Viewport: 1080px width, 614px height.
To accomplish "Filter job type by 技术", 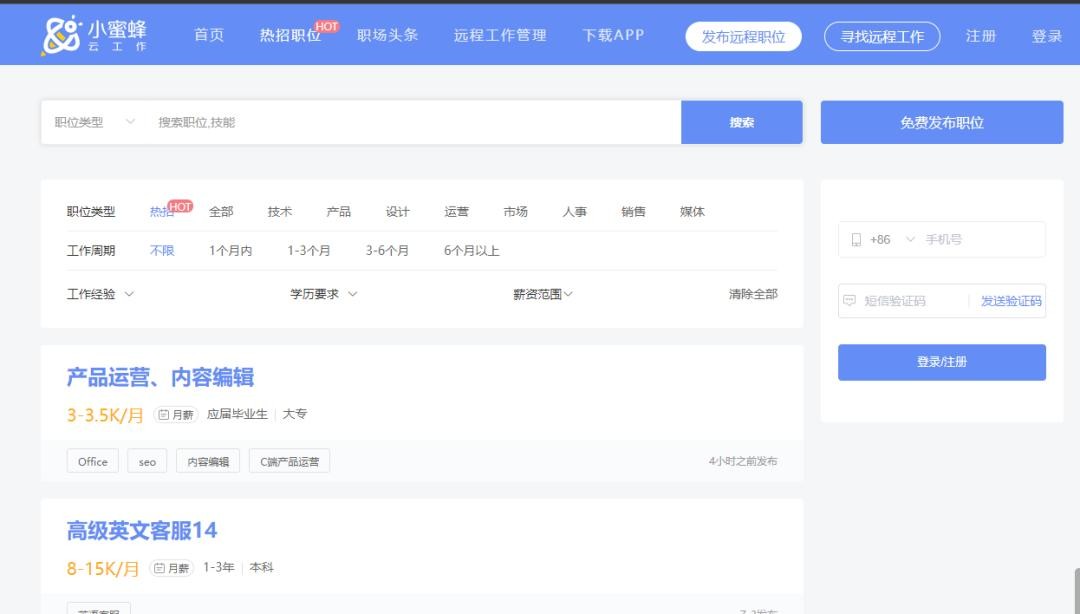I will pyautogui.click(x=279, y=212).
